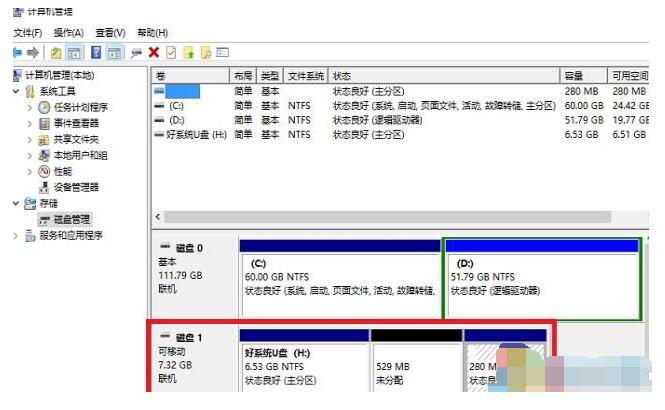Screen dimensions: 665x410
Task: Select the (D:) volume row in list
Action: click(401, 120)
